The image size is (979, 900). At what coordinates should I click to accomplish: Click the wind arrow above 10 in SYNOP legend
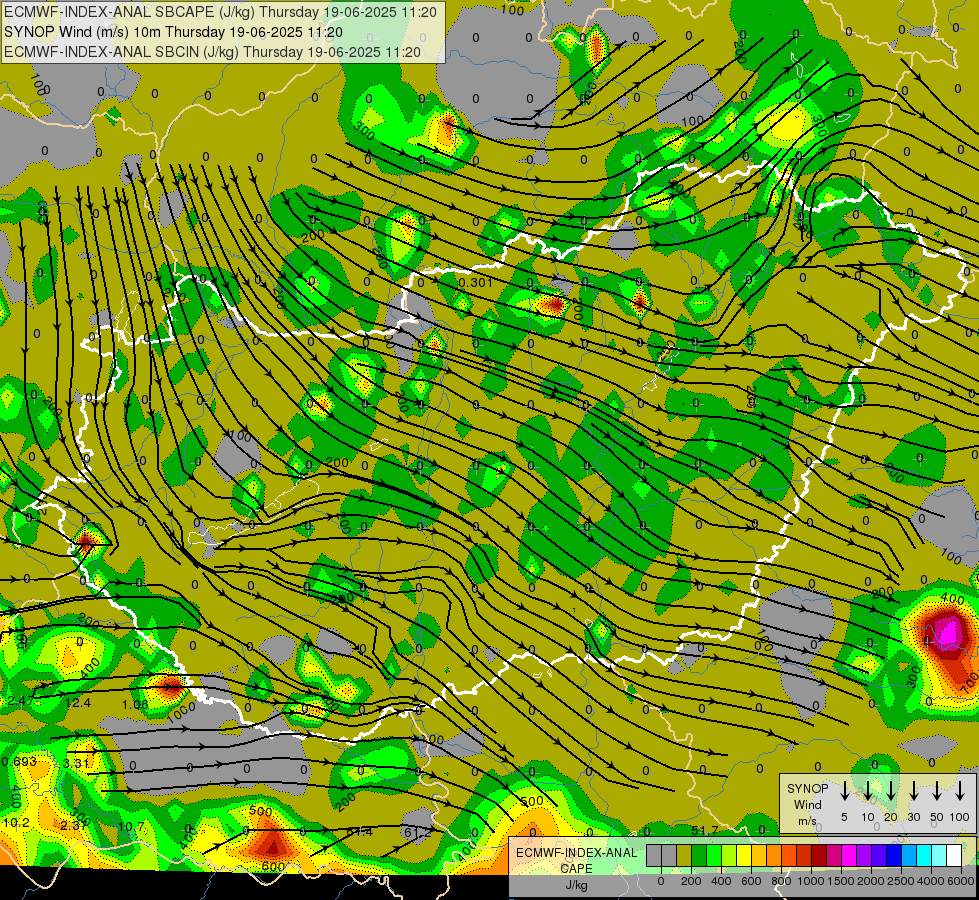click(868, 791)
